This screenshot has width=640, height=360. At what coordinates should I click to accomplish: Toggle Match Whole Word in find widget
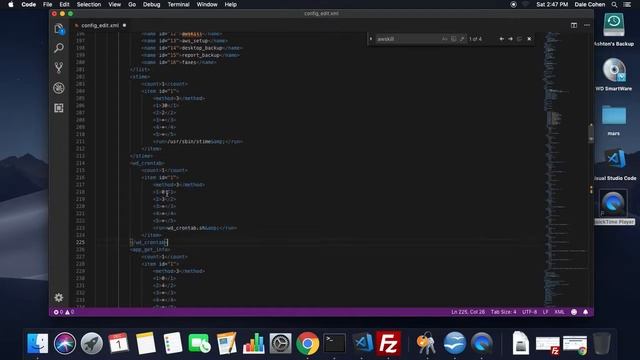point(453,39)
